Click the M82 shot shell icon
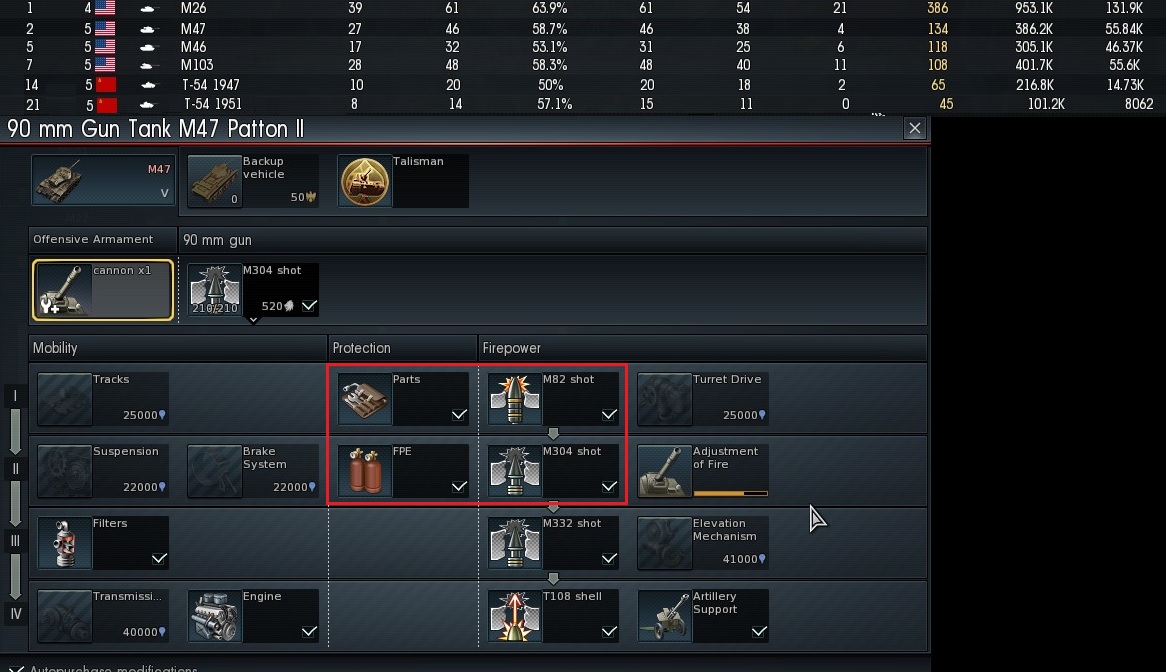Screen dimensions: 1166x672 pos(515,399)
